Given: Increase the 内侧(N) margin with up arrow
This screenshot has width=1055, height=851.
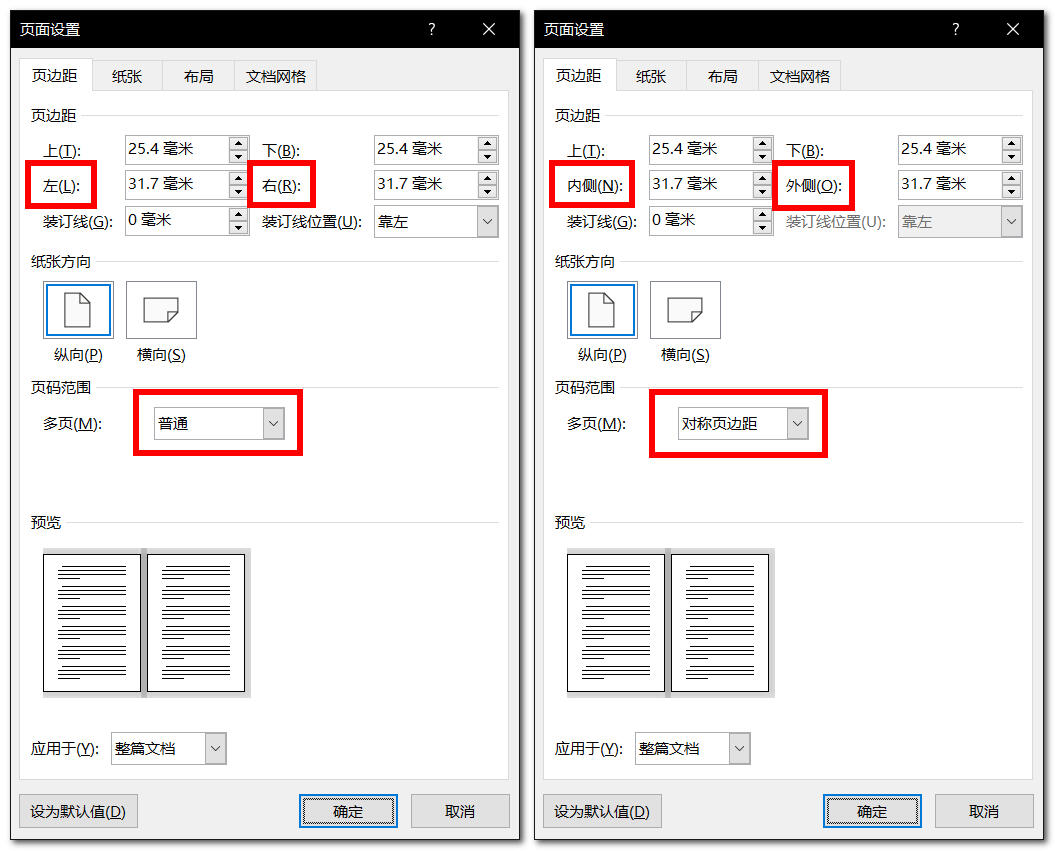Looking at the screenshot, I should tap(762, 178).
